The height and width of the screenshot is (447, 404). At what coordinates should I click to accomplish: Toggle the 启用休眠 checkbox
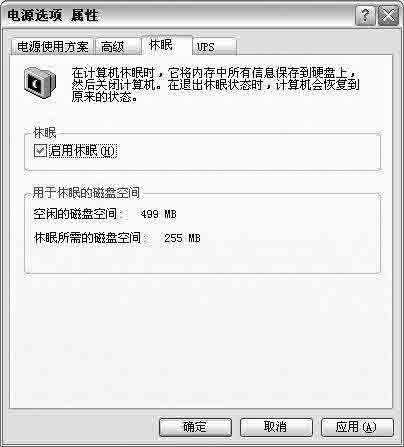(x=40, y=150)
